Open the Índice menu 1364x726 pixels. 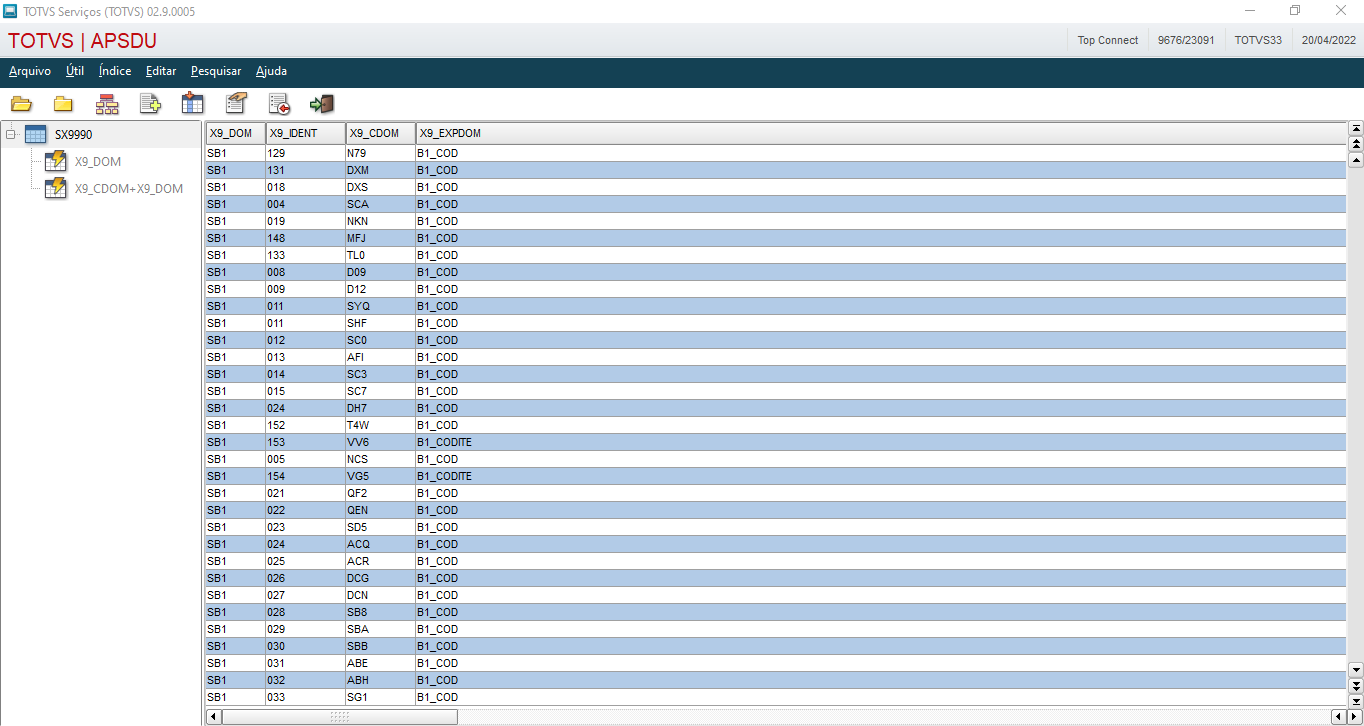pyautogui.click(x=115, y=71)
